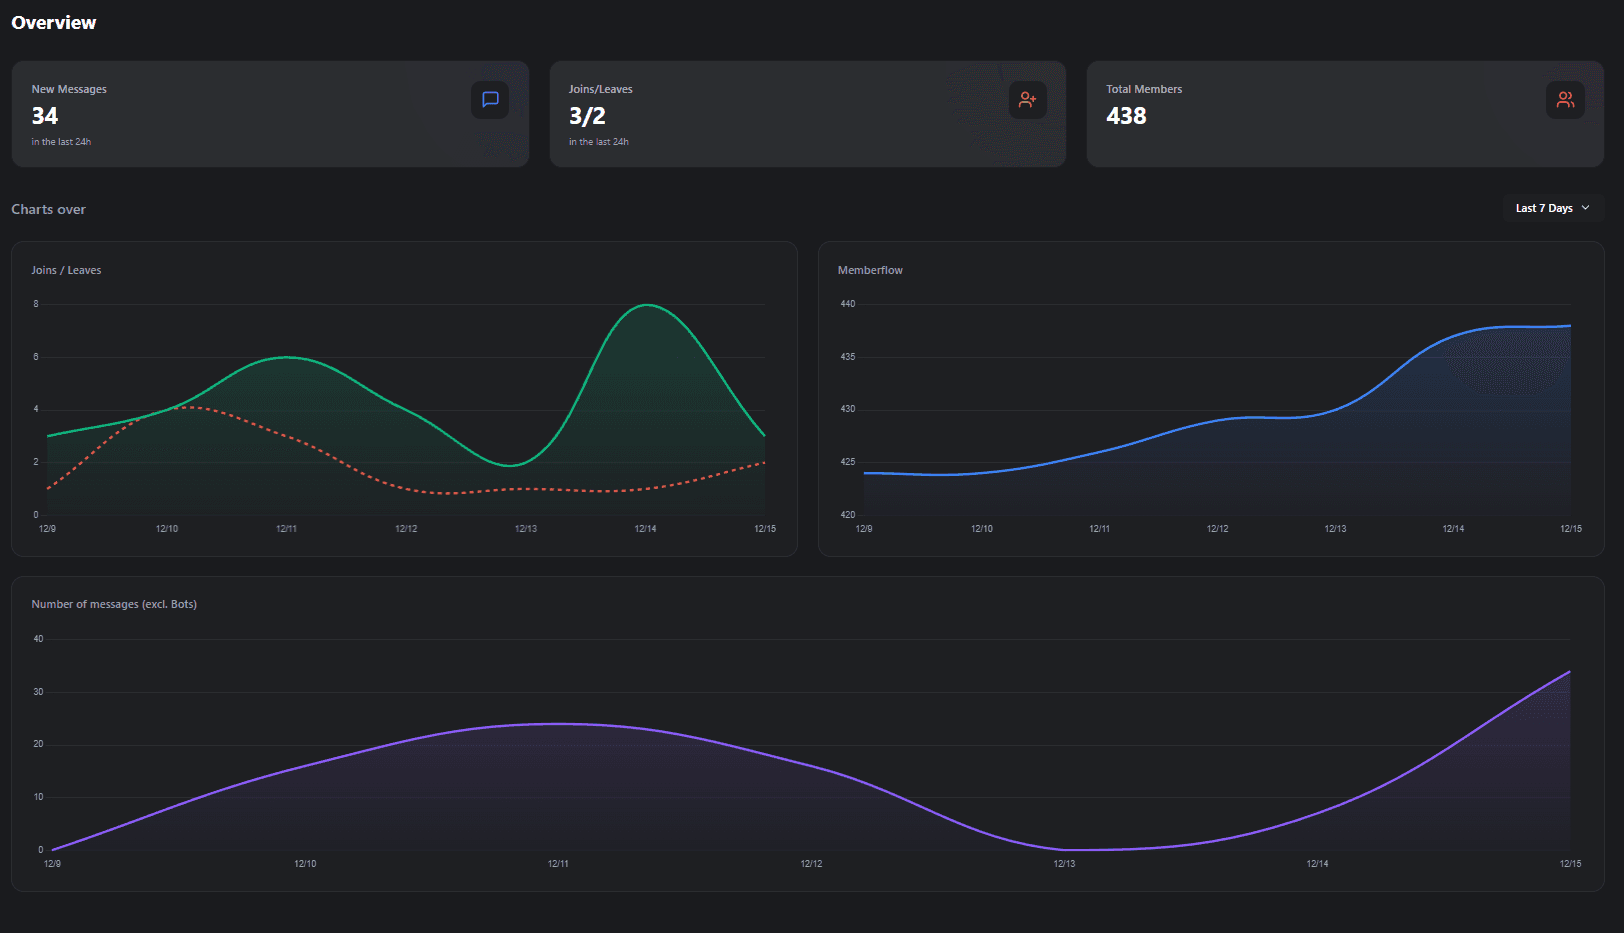Viewport: 1624px width, 933px height.
Task: Click the Number of messages chart title
Action: (114, 604)
